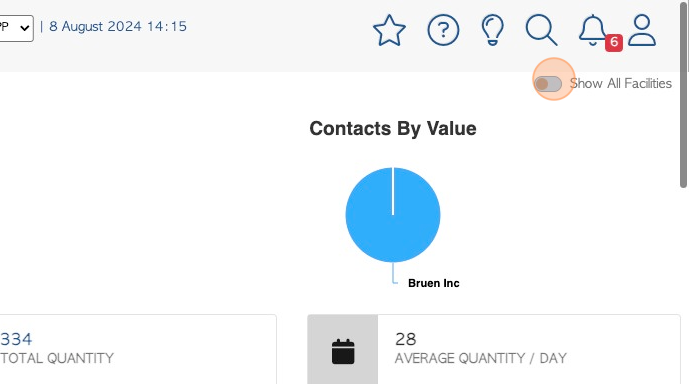Open the dropdown beside the date
The width and height of the screenshot is (689, 384).
point(16,28)
